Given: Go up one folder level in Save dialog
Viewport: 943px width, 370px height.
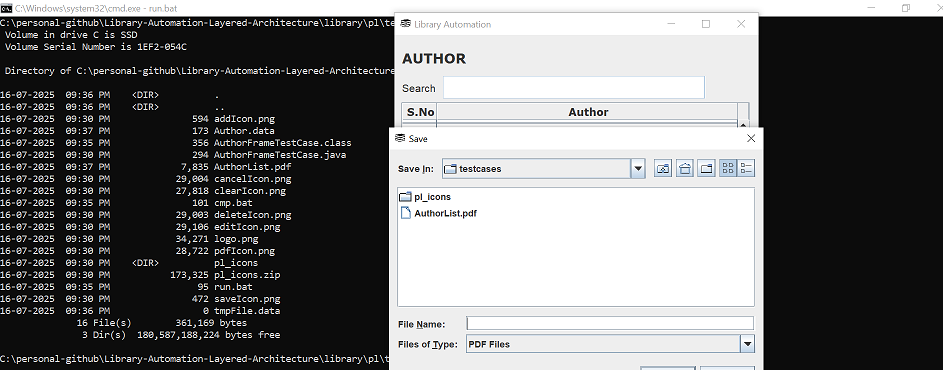Looking at the screenshot, I should [x=663, y=168].
